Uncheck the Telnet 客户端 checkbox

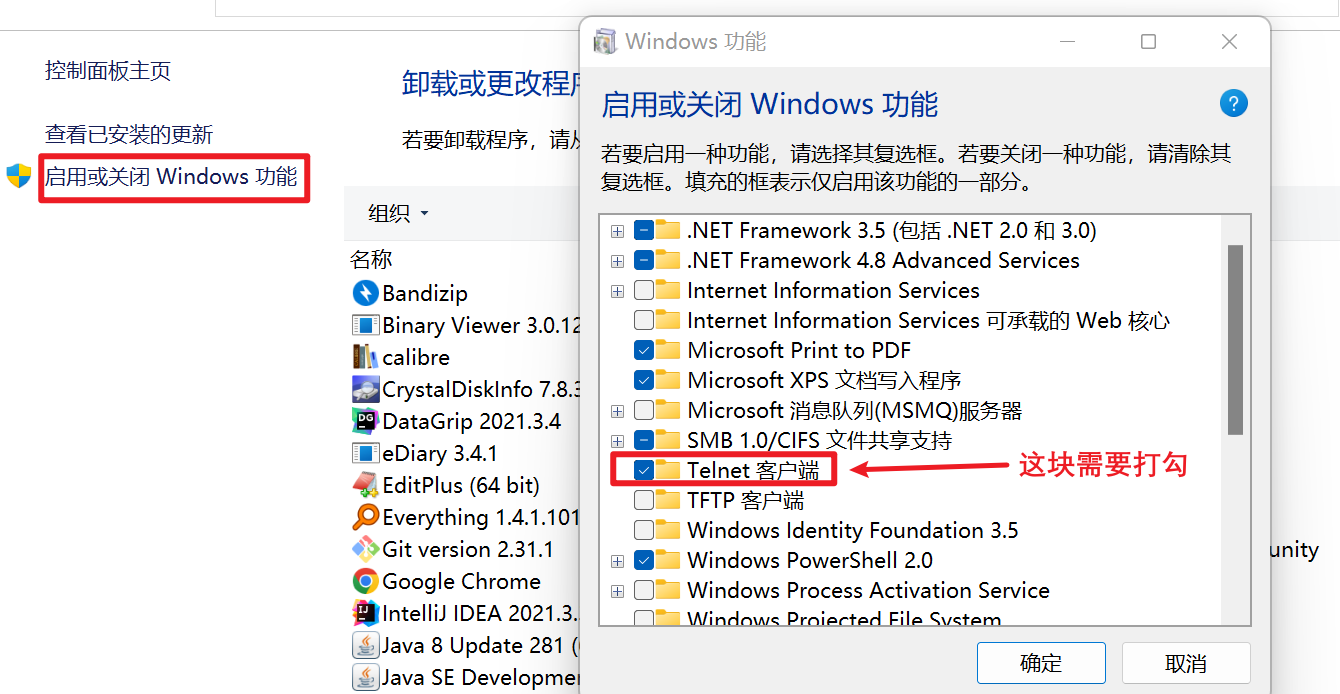click(644, 470)
